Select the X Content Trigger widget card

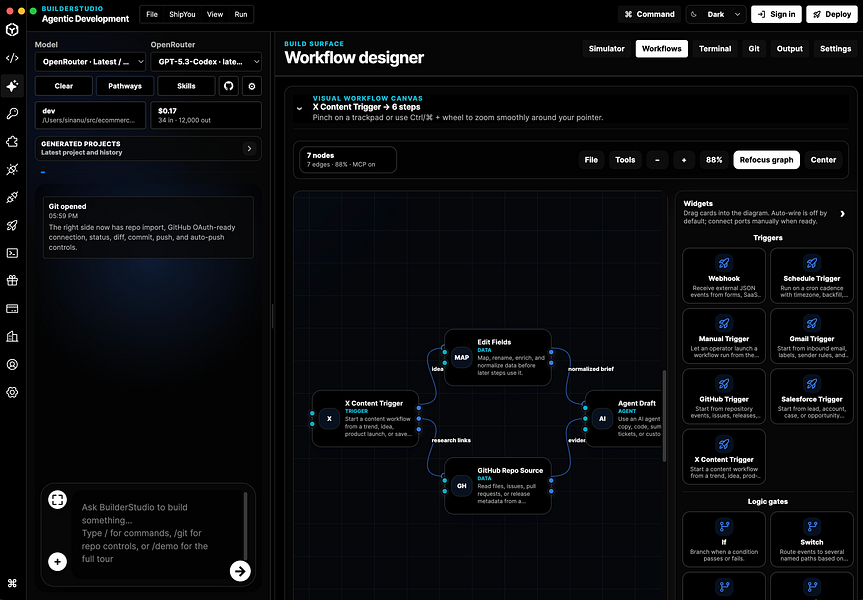coord(724,457)
